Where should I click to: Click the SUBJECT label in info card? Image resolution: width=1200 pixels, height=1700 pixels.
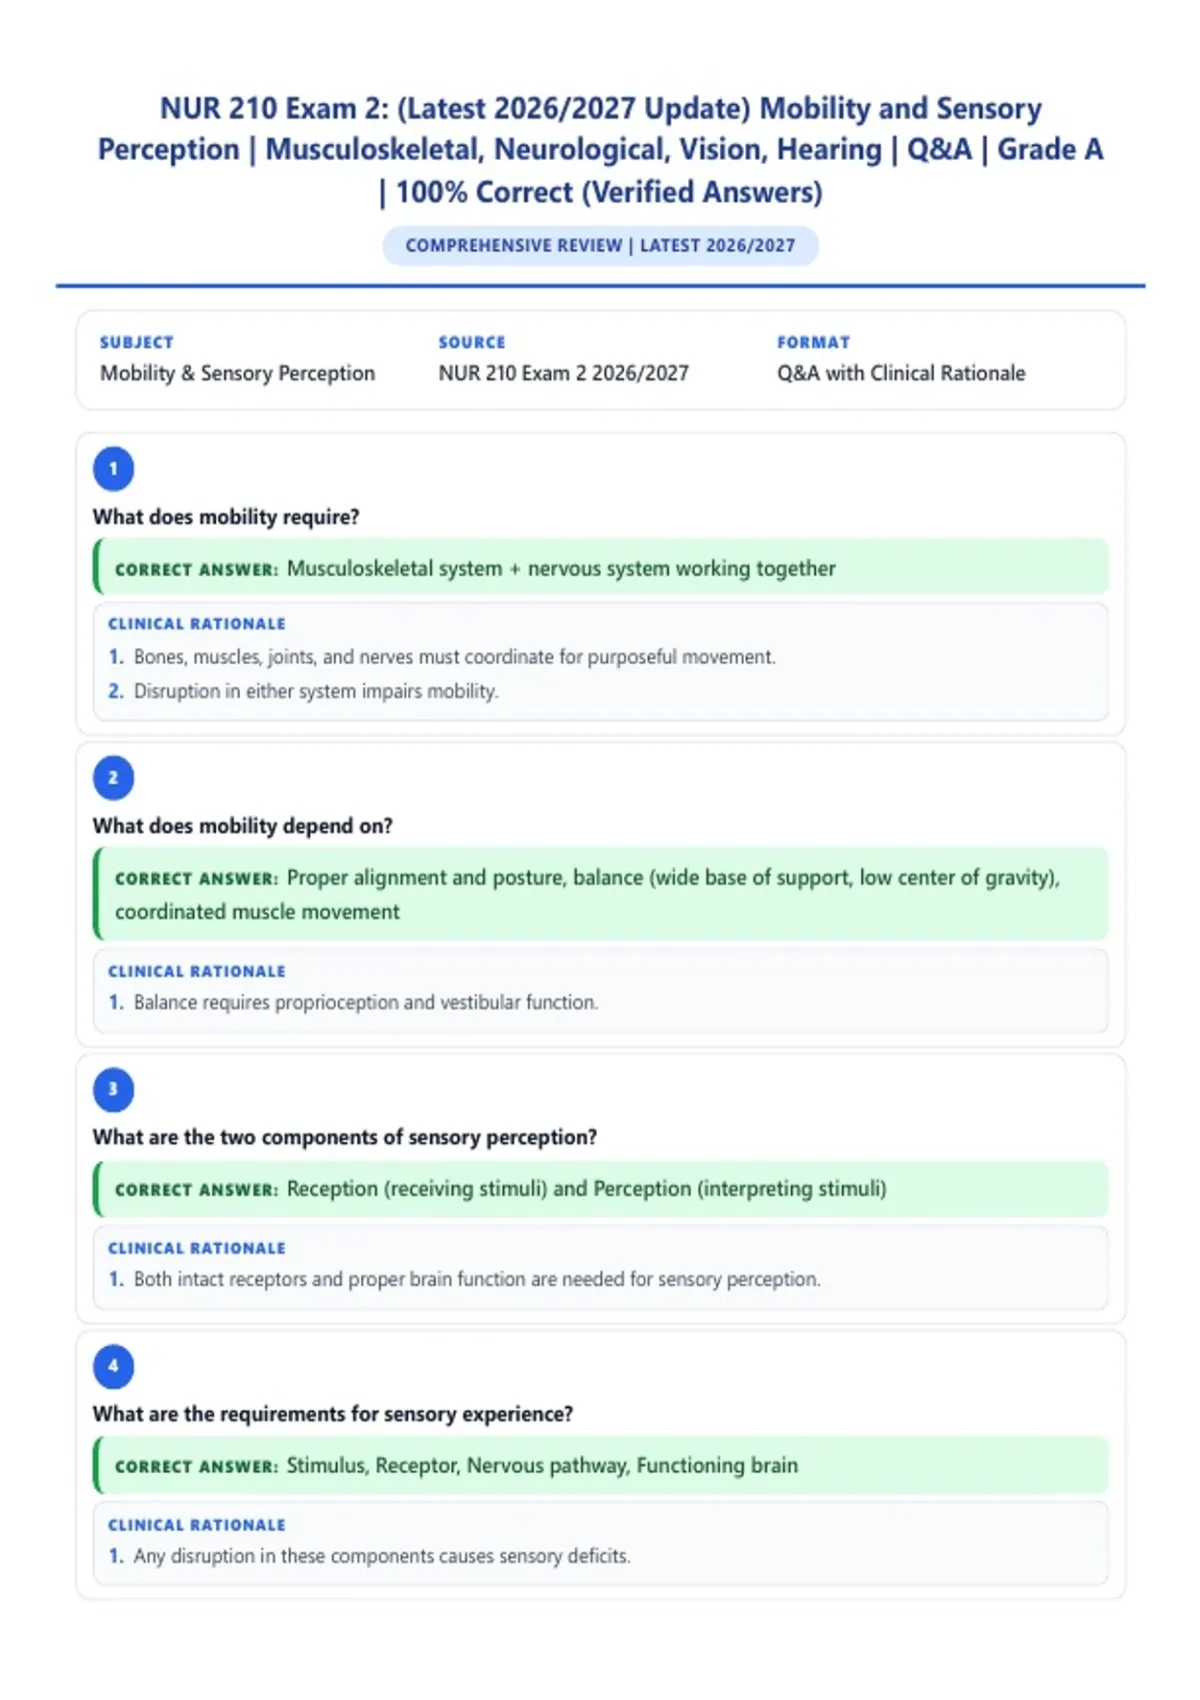coord(137,342)
